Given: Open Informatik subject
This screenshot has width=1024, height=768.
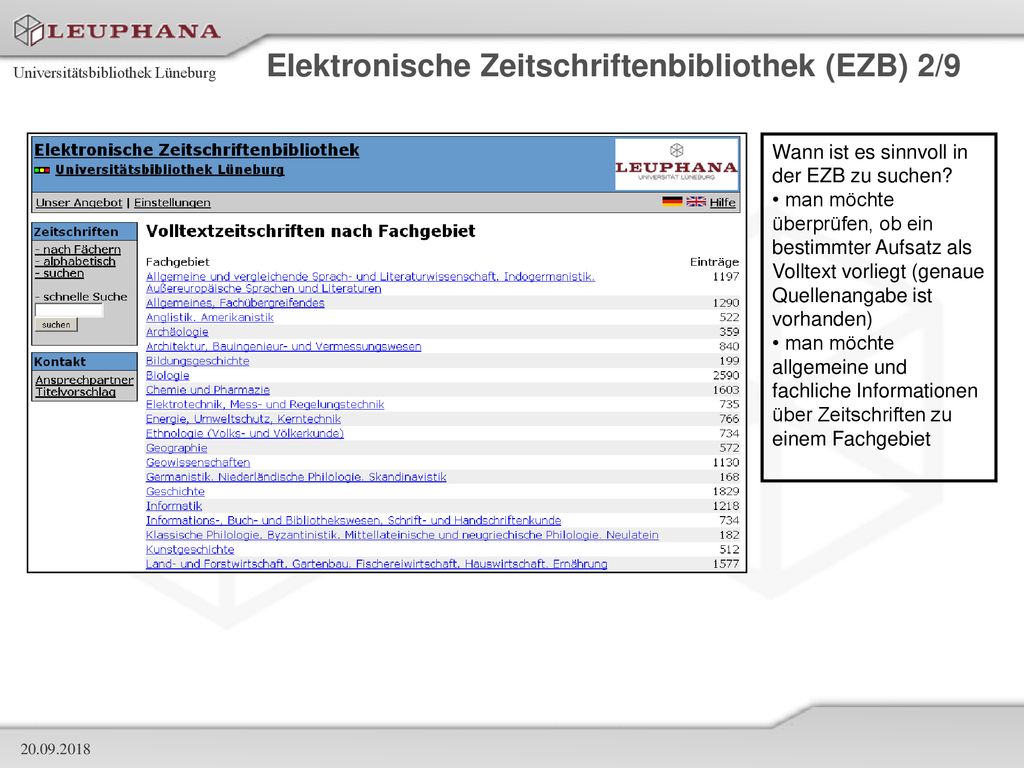Looking at the screenshot, I should coord(174,505).
